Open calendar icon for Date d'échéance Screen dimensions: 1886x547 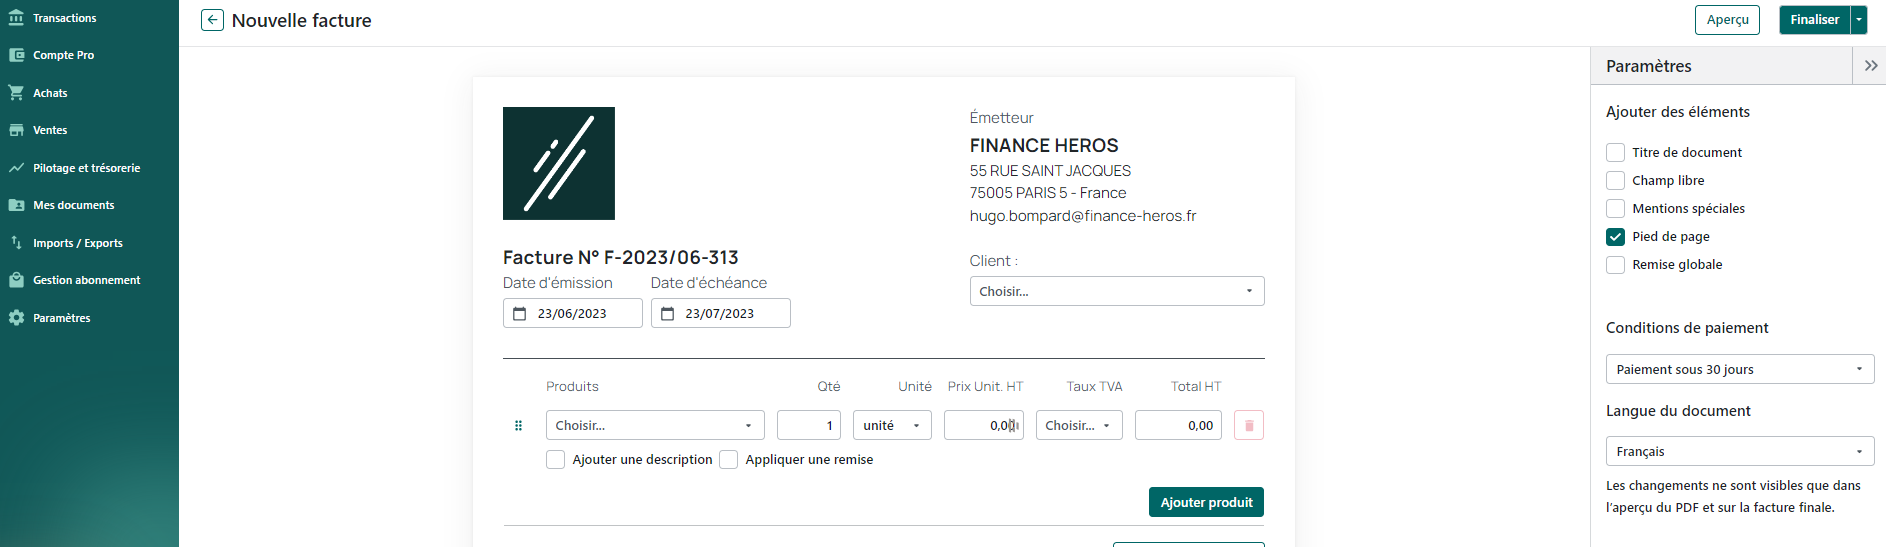pyautogui.click(x=668, y=314)
